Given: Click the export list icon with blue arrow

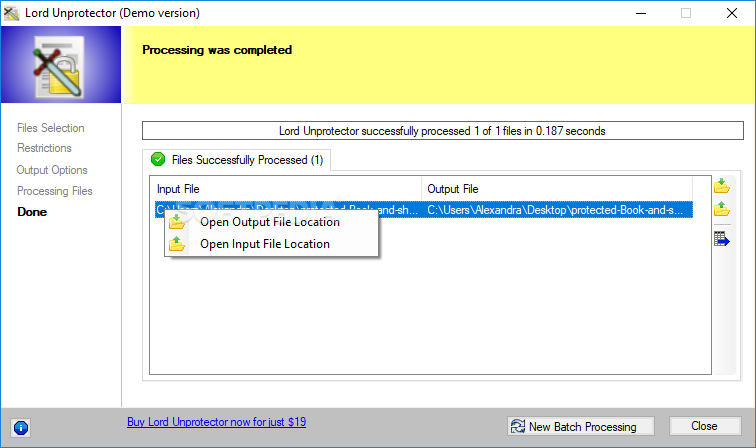Looking at the screenshot, I should point(722,239).
